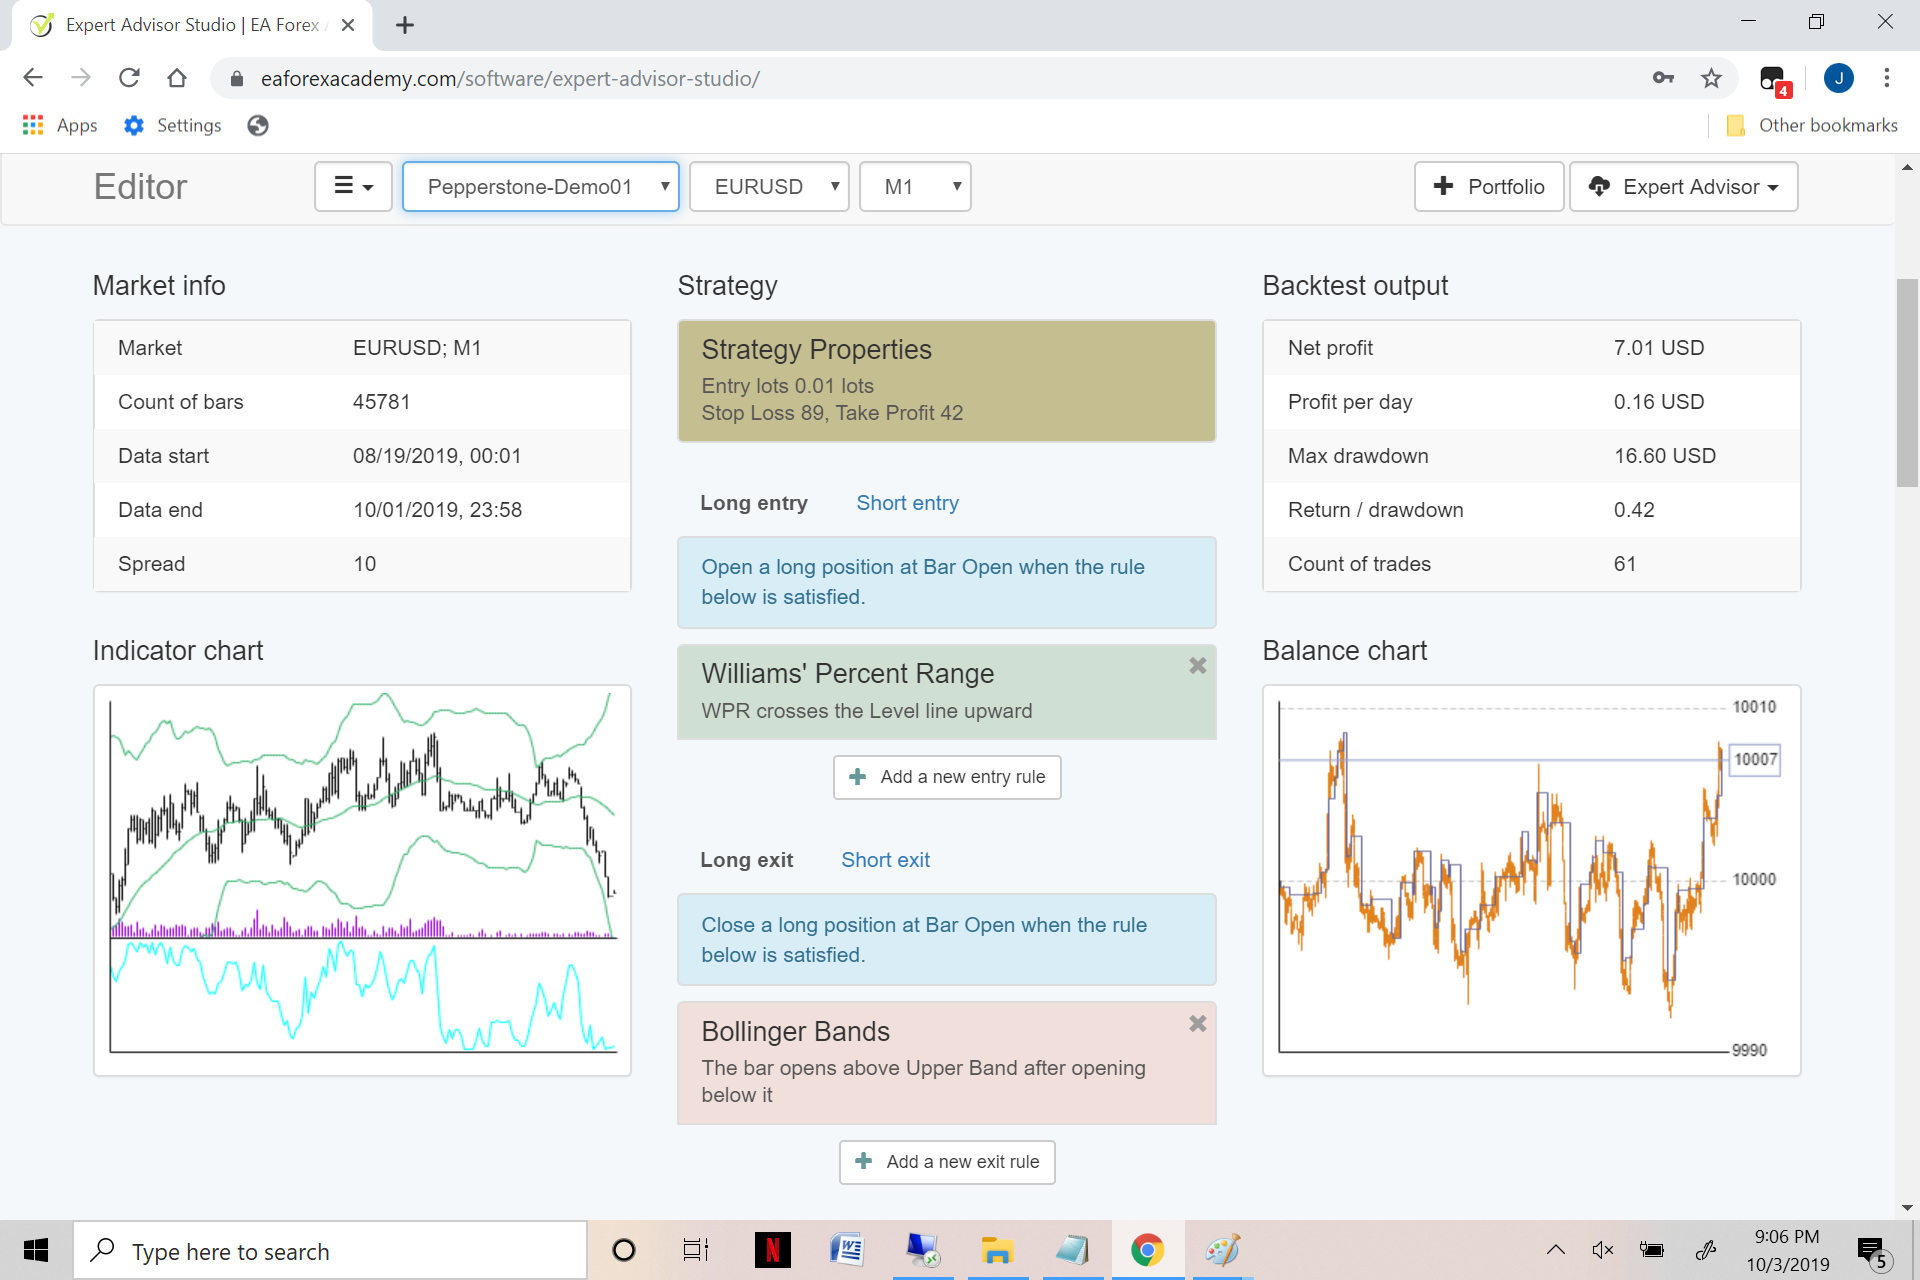This screenshot has width=1920, height=1280.
Task: Open the remote desktop taskbar app
Action: coord(922,1250)
